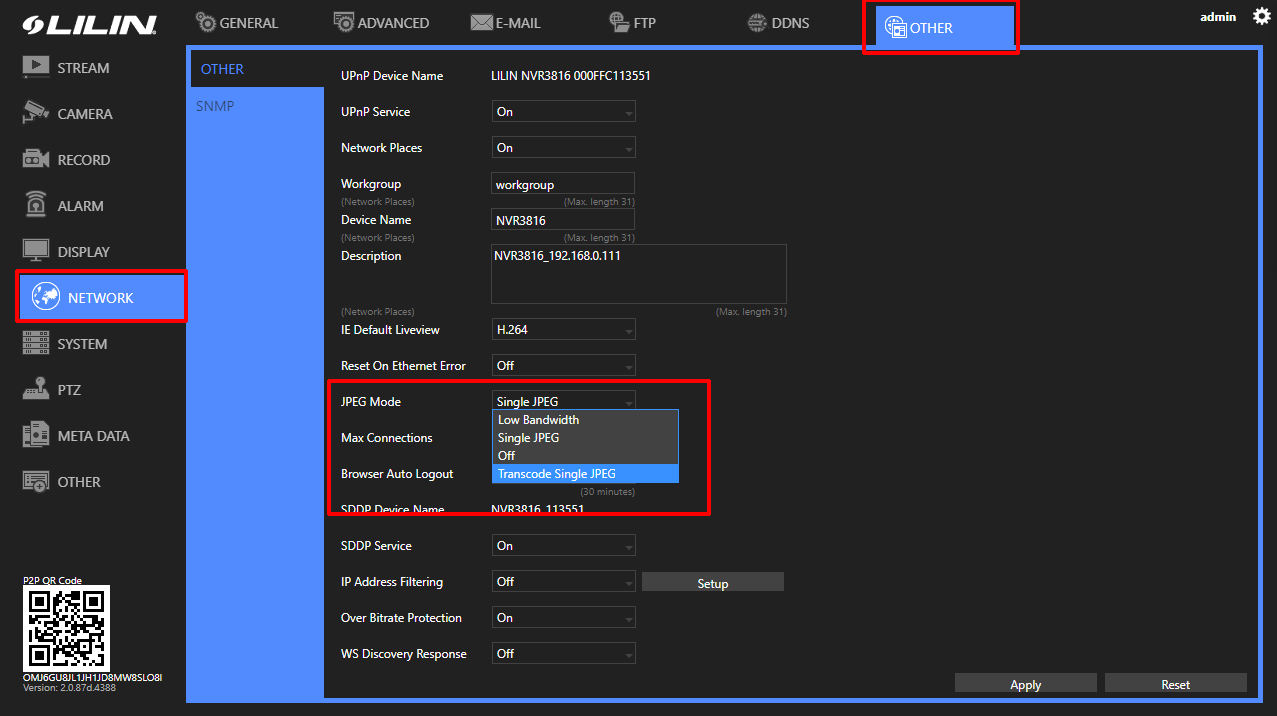The width and height of the screenshot is (1277, 716).
Task: Select the Record camcorder icon
Action: point(36,160)
